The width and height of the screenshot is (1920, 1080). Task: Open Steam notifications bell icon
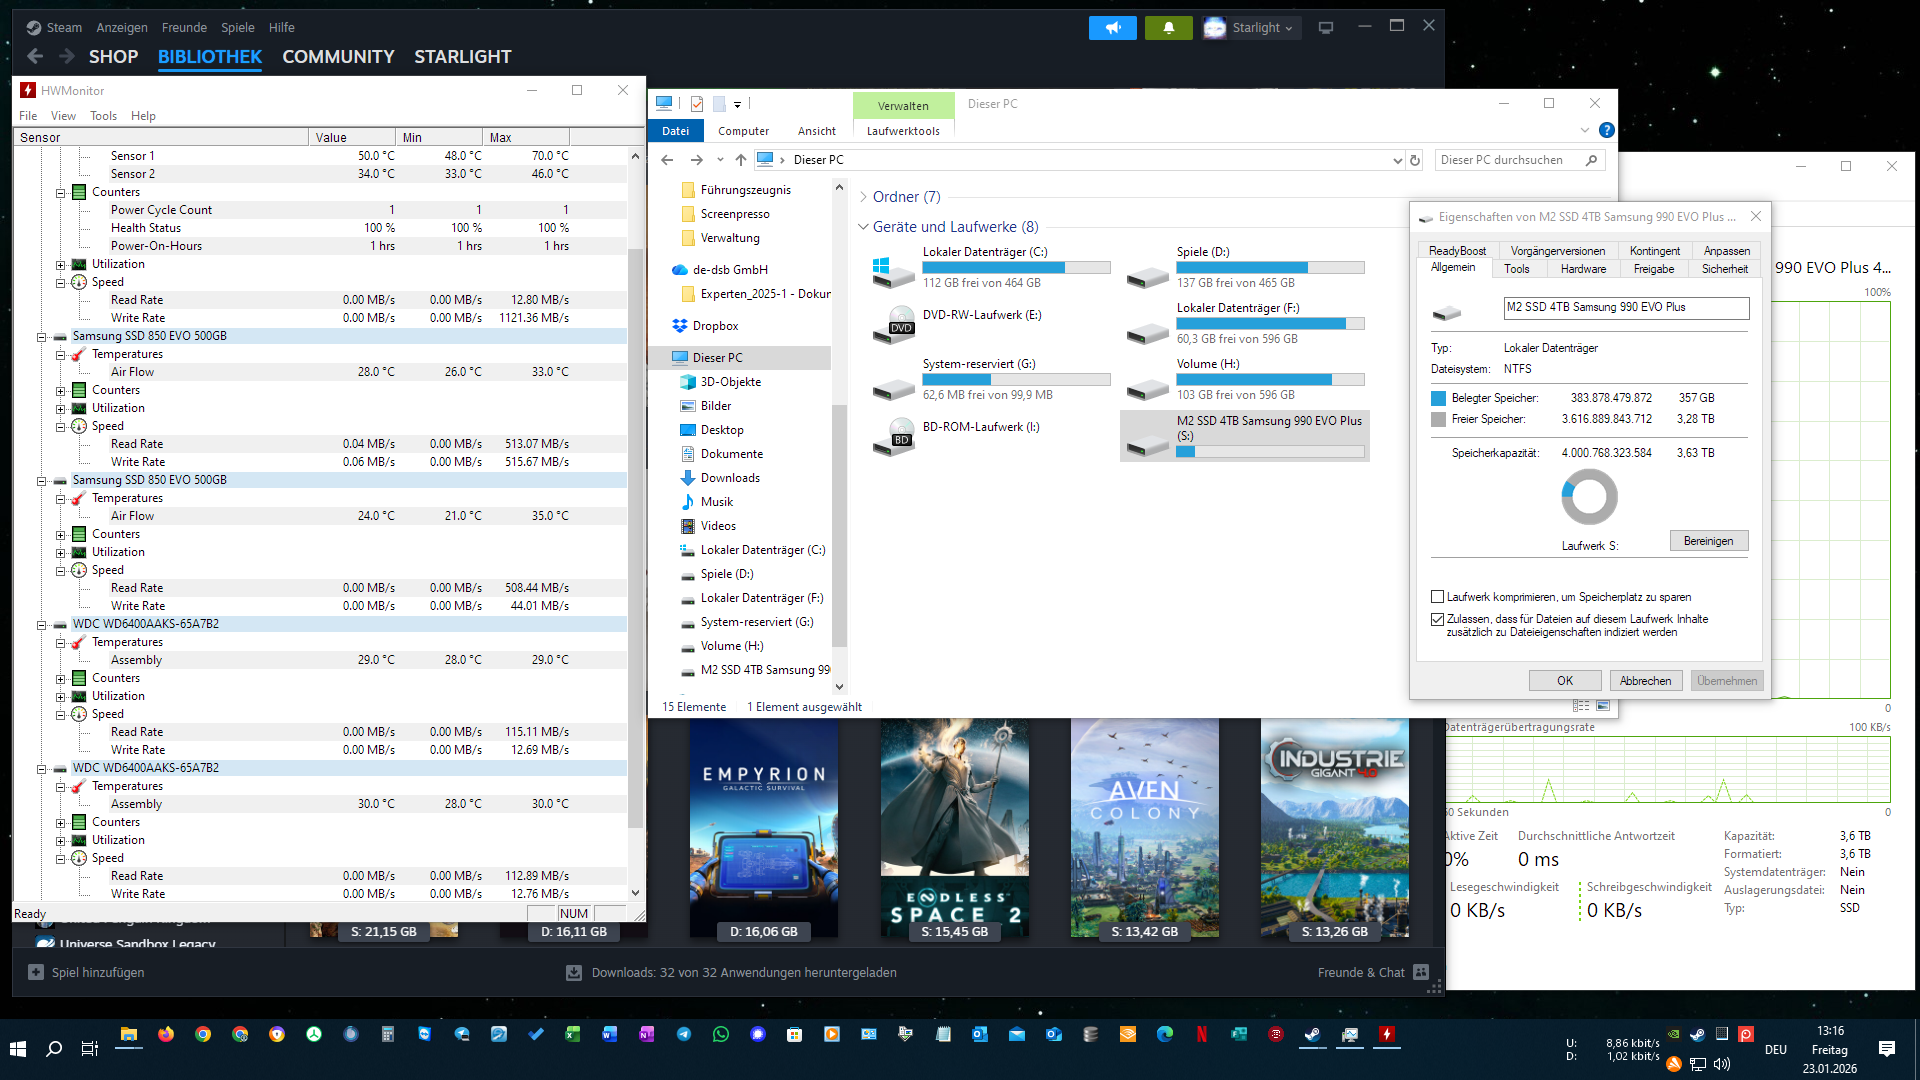[1168, 28]
